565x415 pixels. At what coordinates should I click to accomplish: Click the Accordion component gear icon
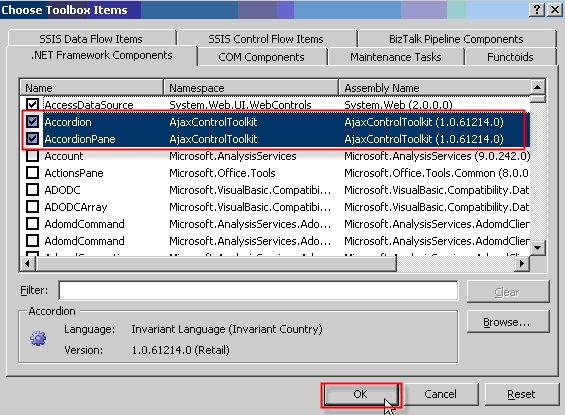pos(38,338)
